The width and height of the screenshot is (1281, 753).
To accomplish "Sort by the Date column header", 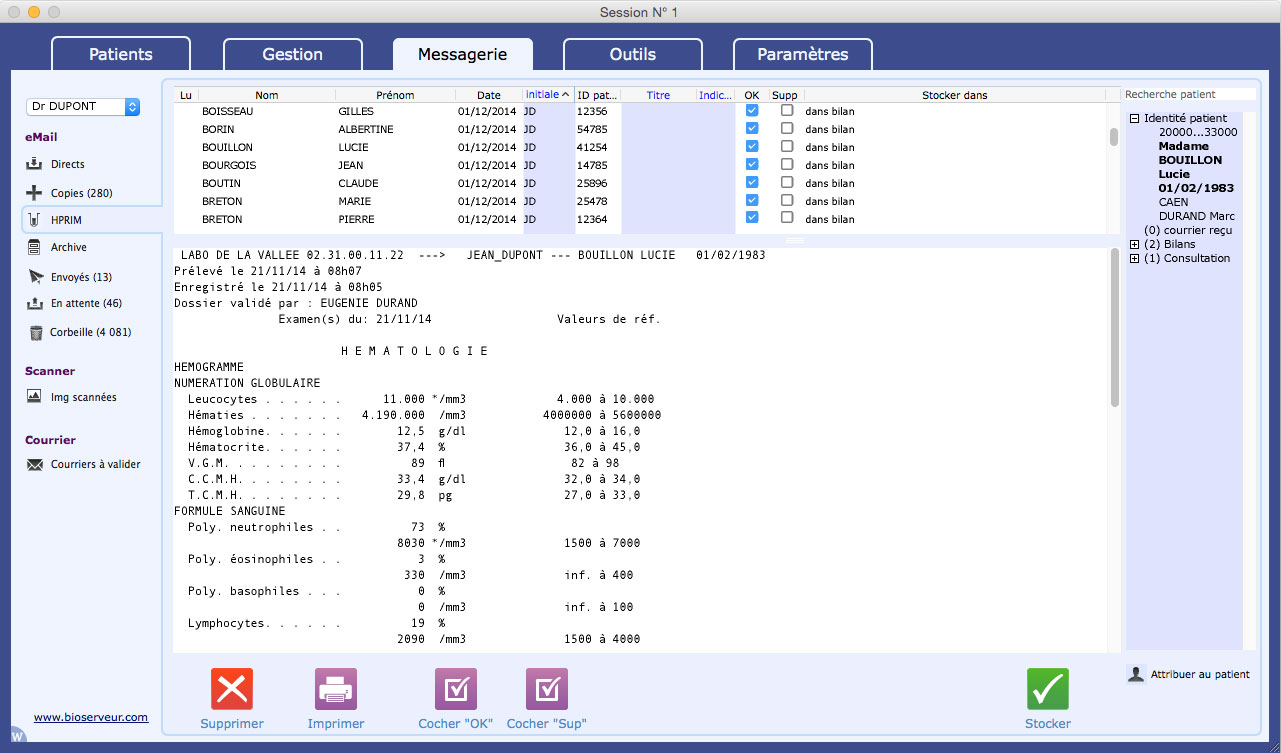I will [x=489, y=95].
